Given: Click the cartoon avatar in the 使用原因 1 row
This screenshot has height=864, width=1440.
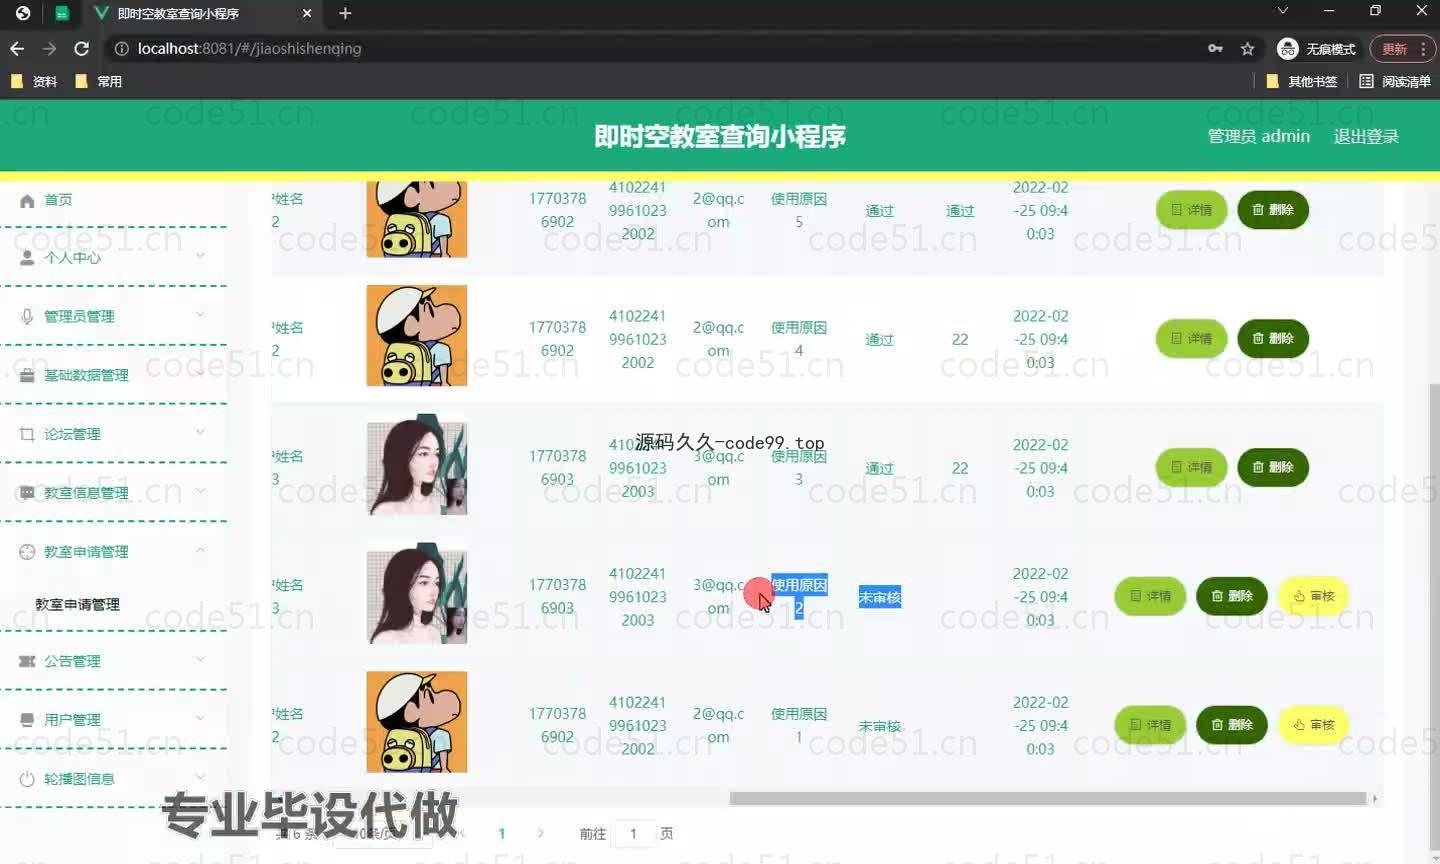Looking at the screenshot, I should (x=417, y=722).
